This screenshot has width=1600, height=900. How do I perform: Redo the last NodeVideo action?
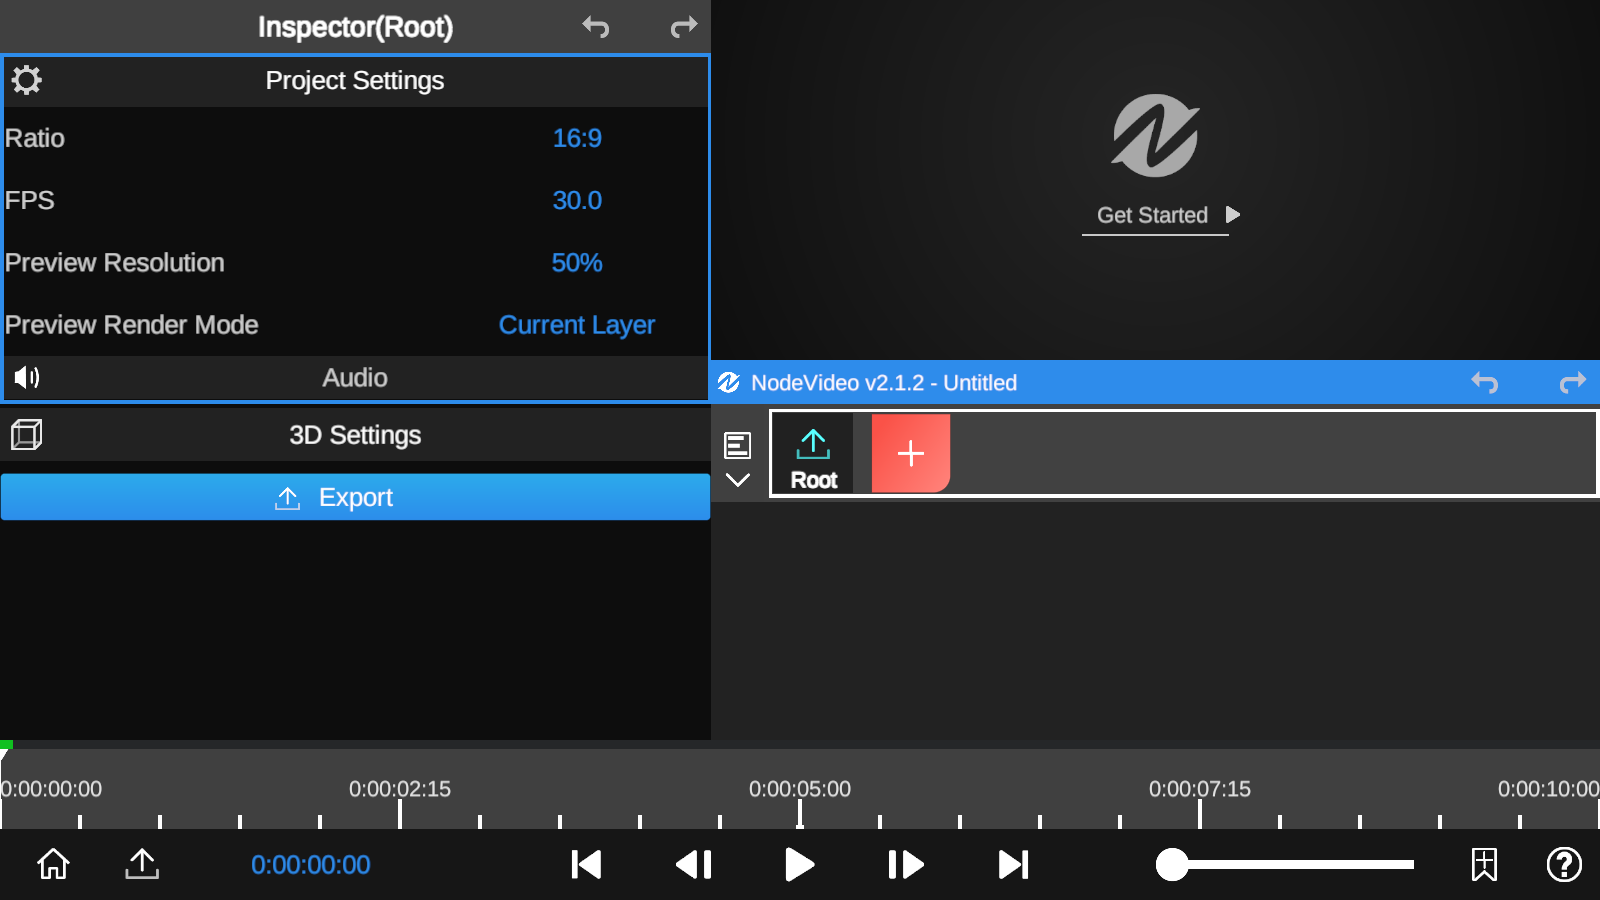click(1572, 382)
